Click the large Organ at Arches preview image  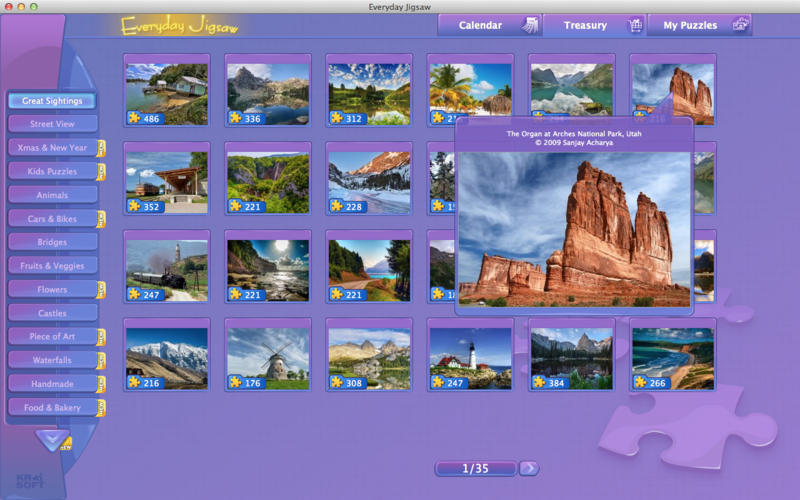pos(574,229)
